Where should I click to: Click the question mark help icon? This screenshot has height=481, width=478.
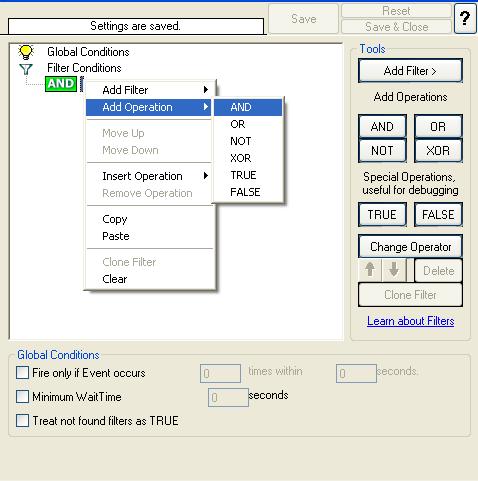[x=465, y=19]
